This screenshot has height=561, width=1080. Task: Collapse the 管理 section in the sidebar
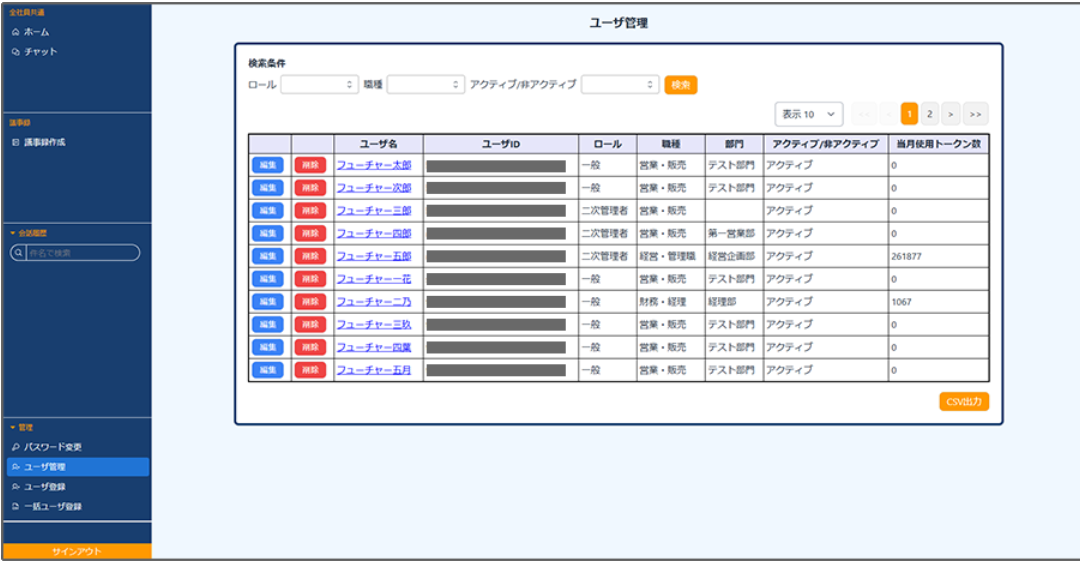click(22, 427)
